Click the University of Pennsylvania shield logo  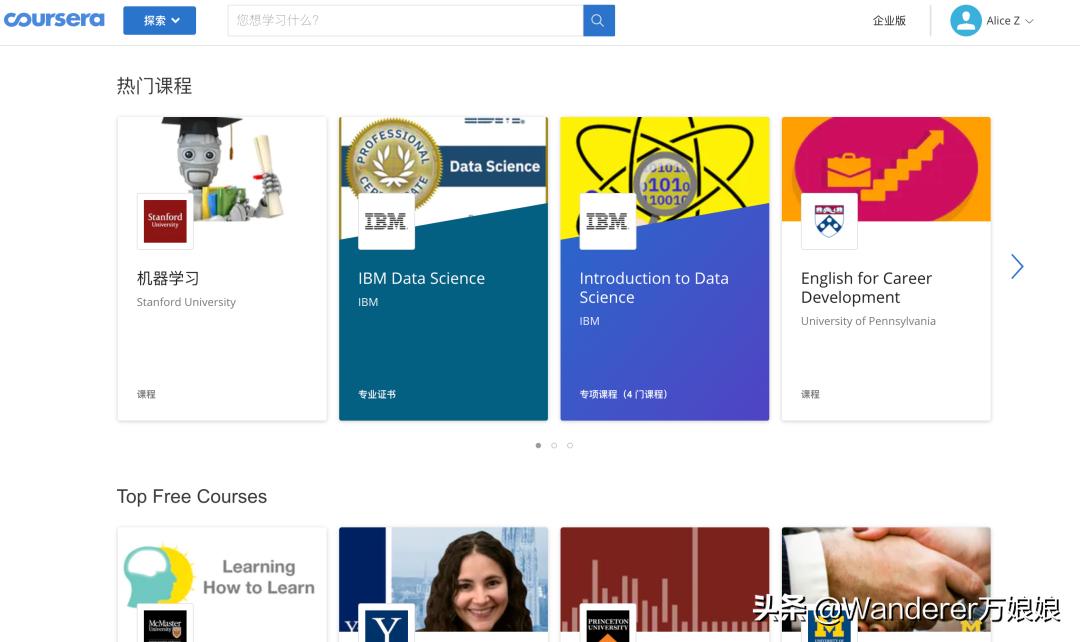point(829,221)
